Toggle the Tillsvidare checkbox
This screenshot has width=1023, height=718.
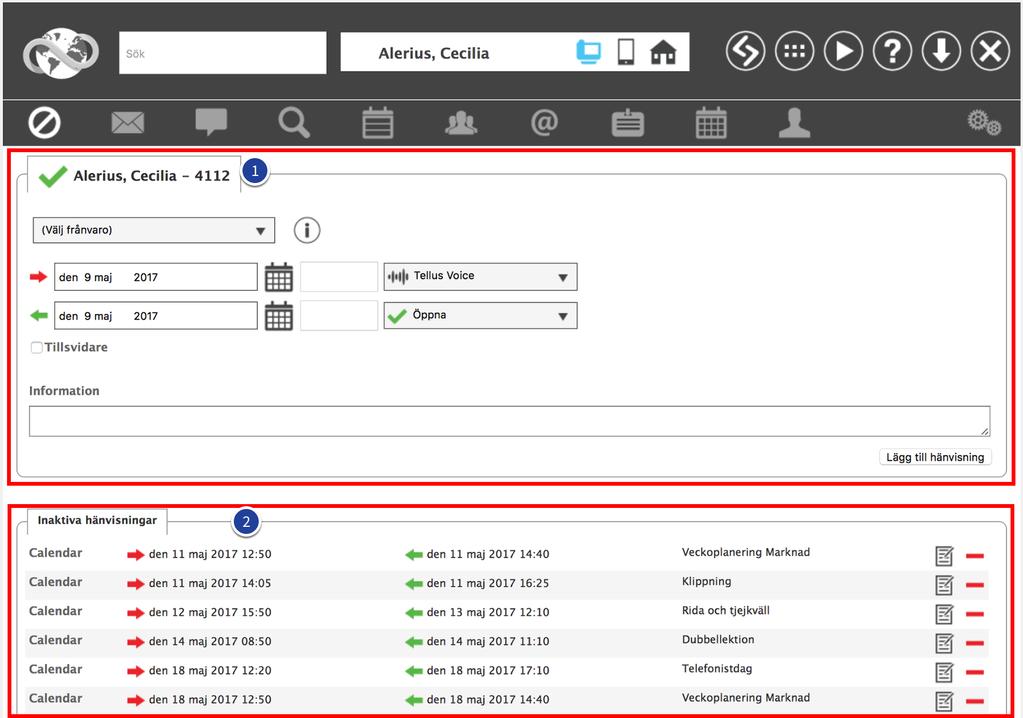(x=37, y=348)
